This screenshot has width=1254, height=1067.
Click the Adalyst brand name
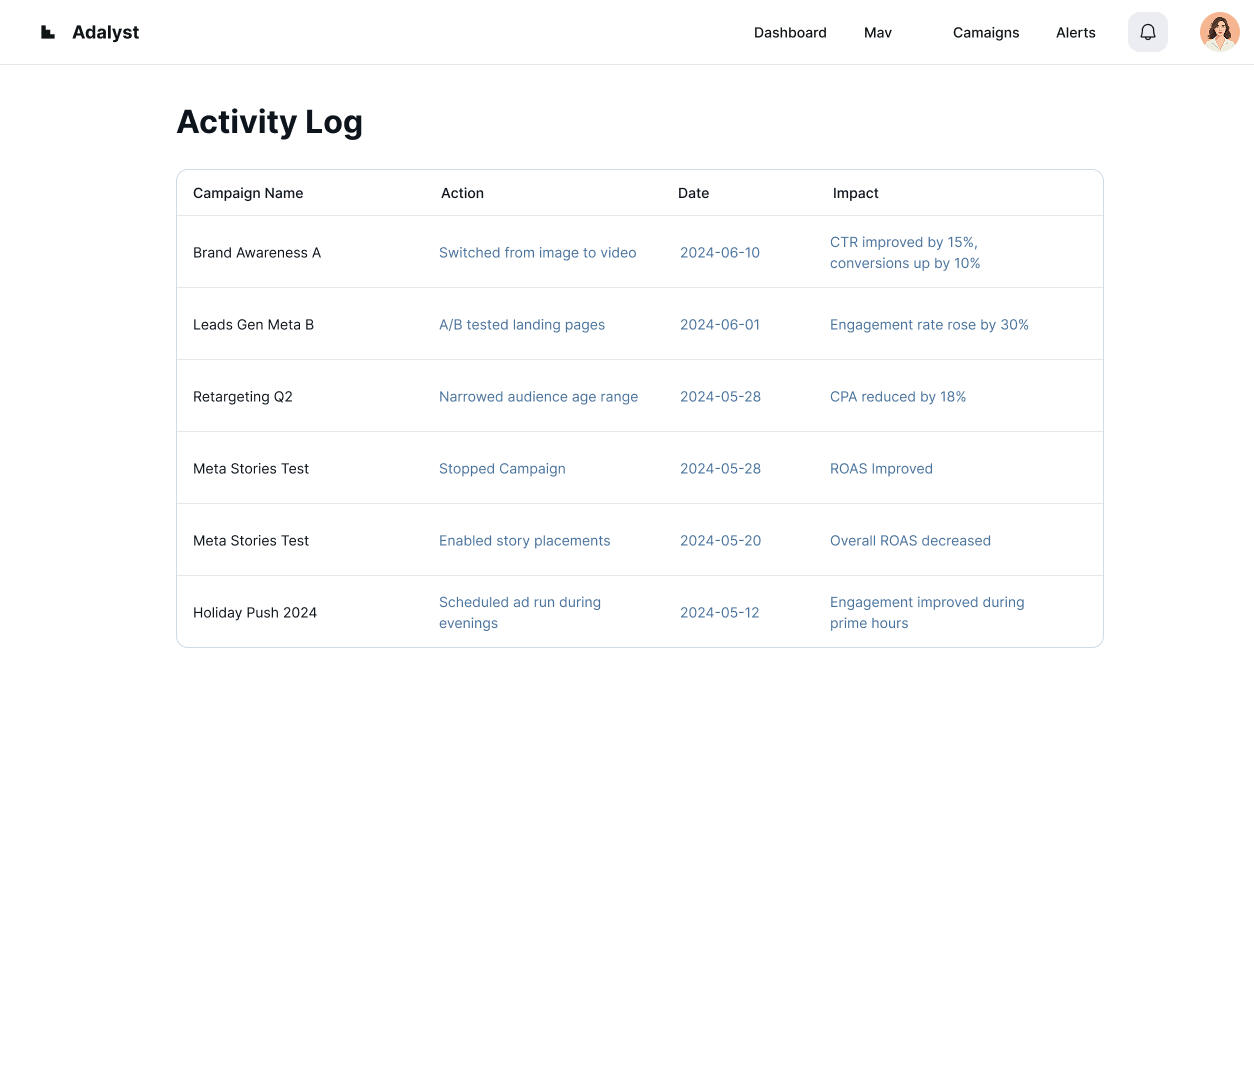tap(105, 32)
